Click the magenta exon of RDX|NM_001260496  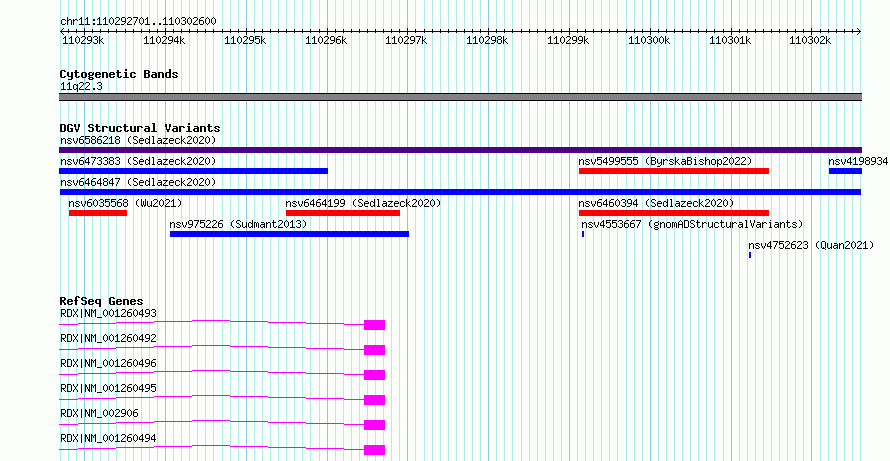pyautogui.click(x=375, y=375)
